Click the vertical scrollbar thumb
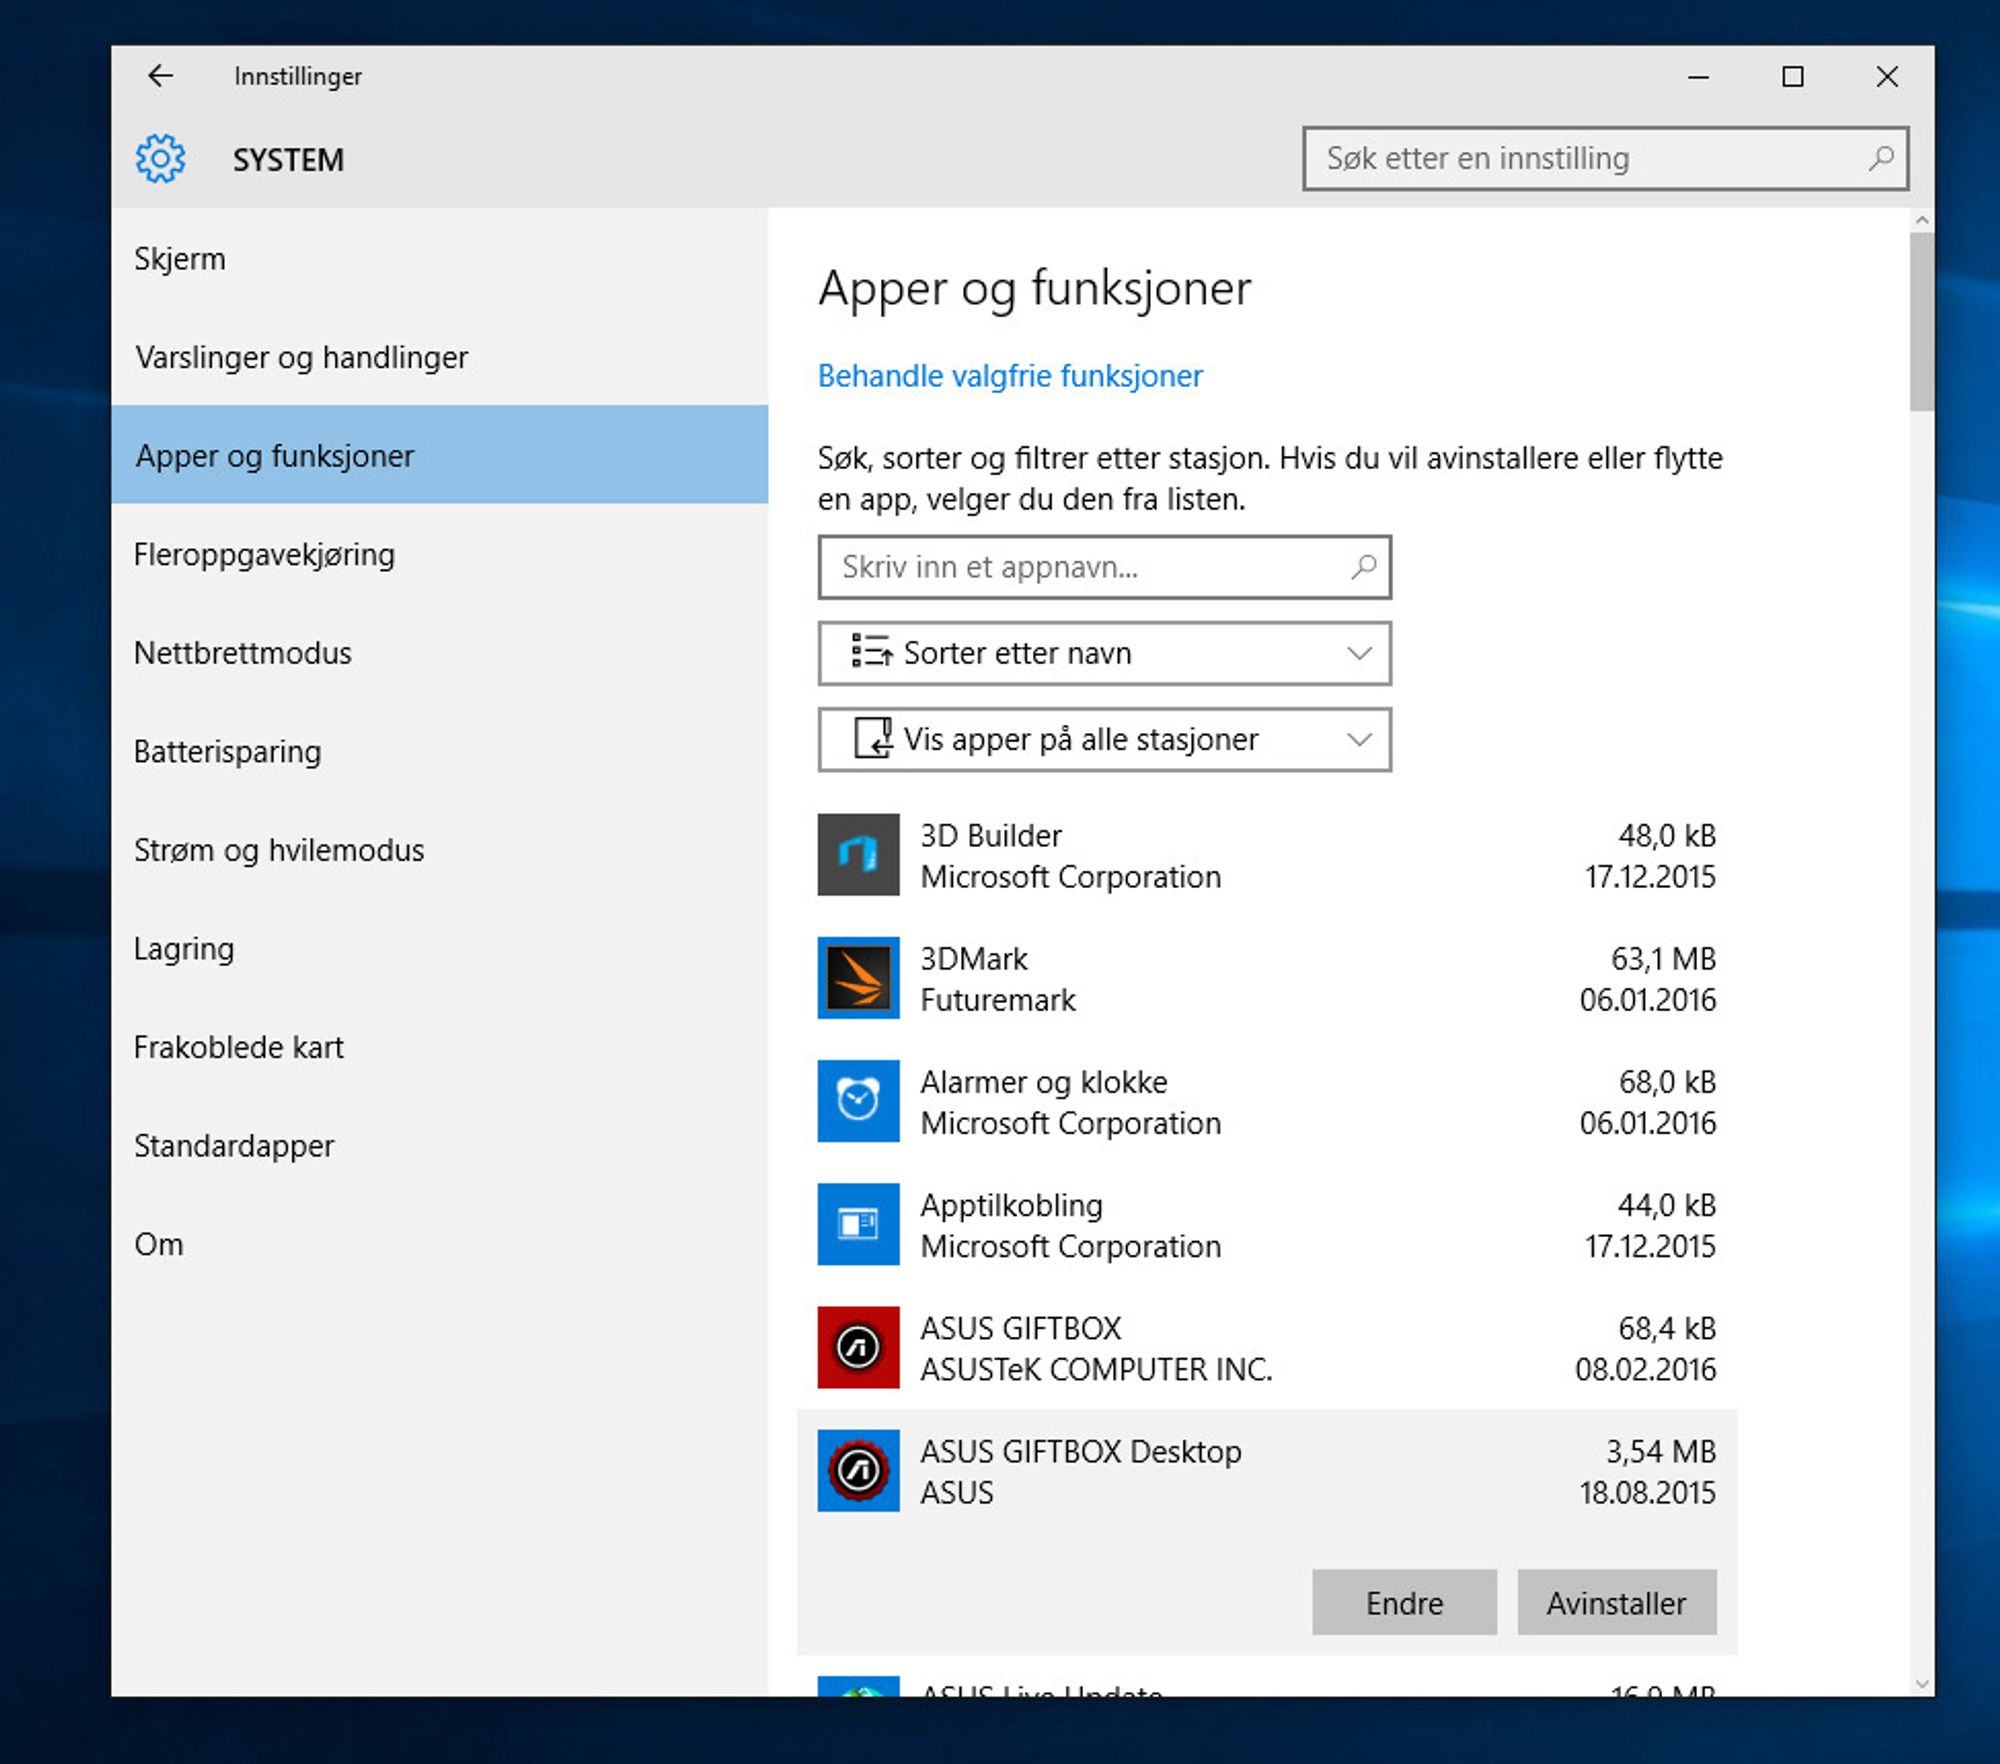This screenshot has height=1764, width=2000. 1921,321
